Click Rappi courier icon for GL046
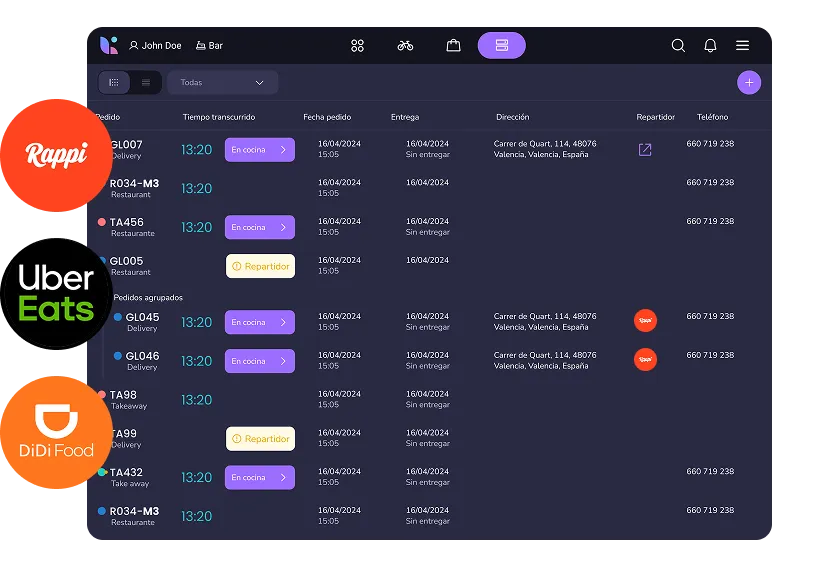 (645, 359)
